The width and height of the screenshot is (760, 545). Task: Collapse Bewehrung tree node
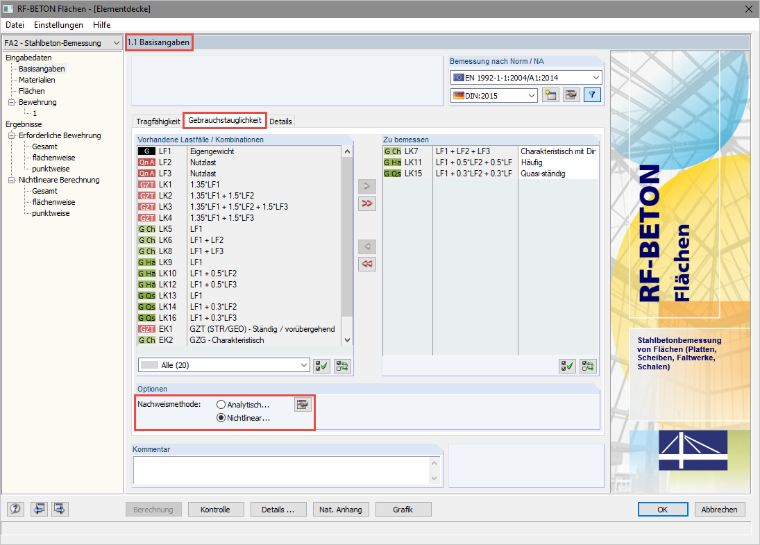click(x=11, y=102)
